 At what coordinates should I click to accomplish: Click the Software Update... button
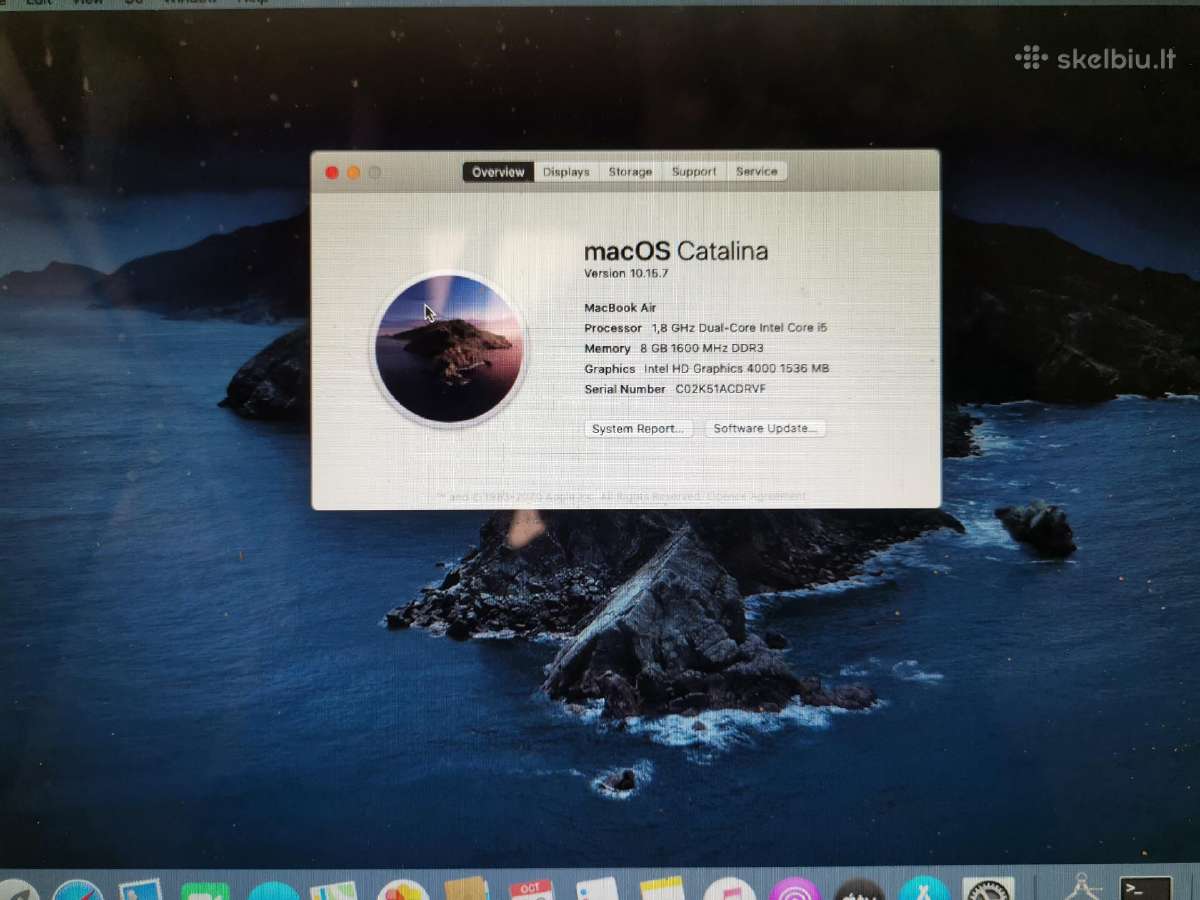point(765,428)
